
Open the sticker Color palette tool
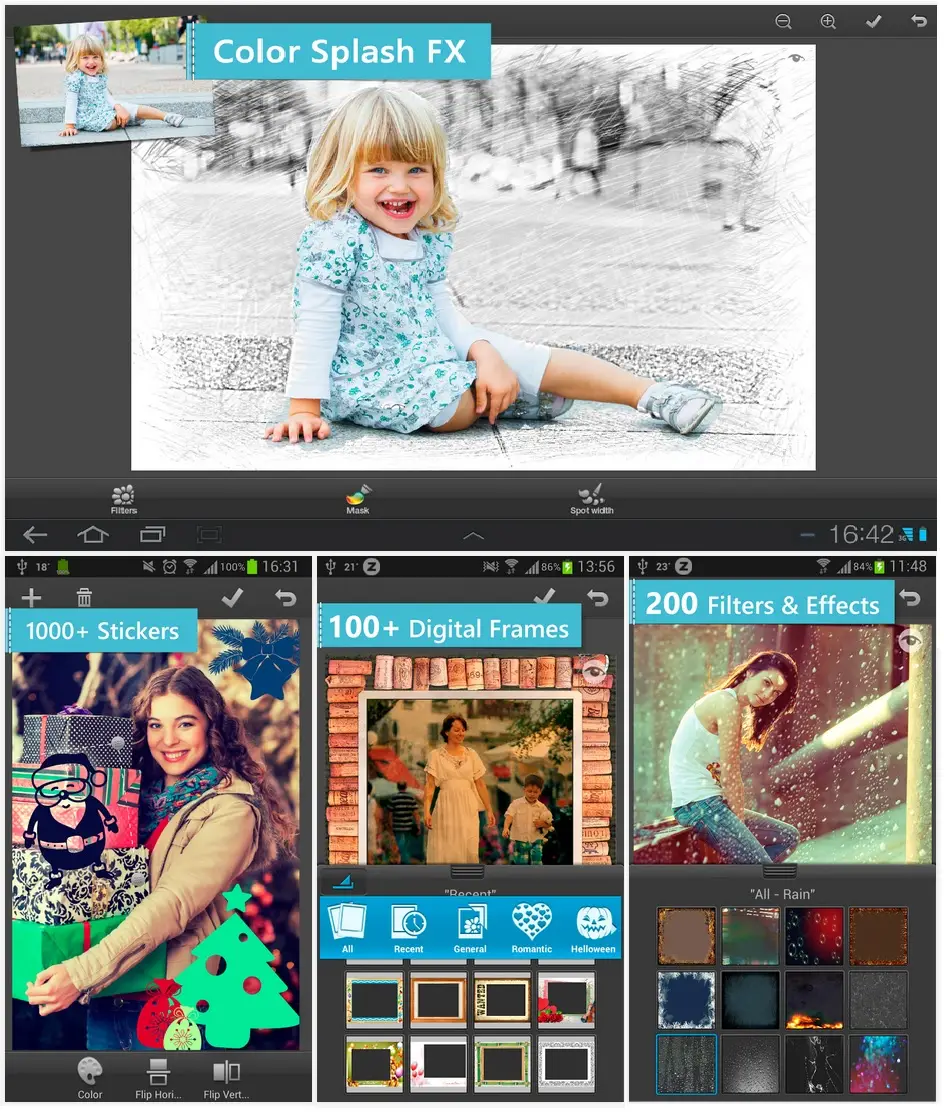point(90,1078)
